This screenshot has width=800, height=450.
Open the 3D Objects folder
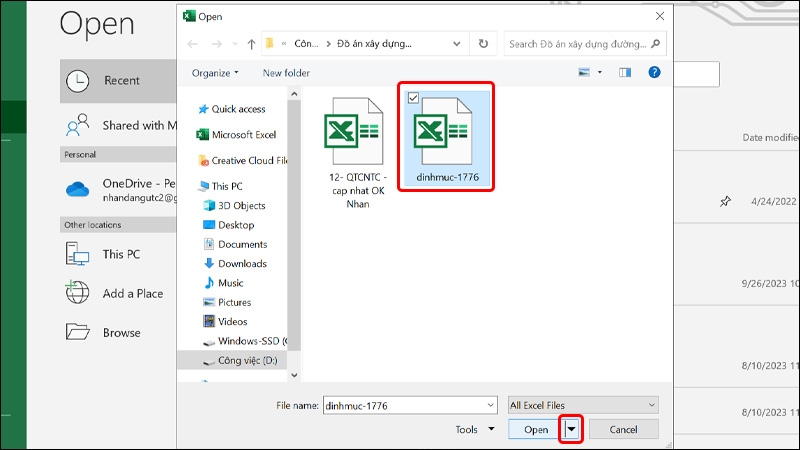pos(235,206)
